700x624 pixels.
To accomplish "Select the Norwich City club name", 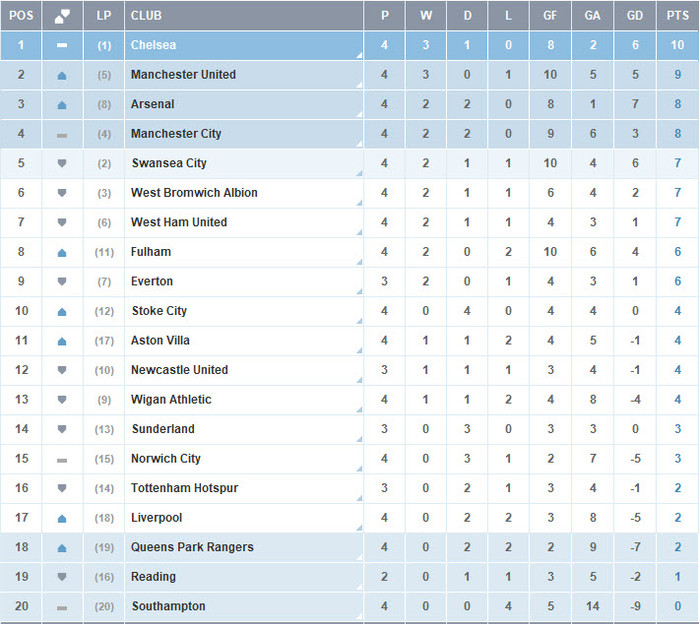I will 166,459.
